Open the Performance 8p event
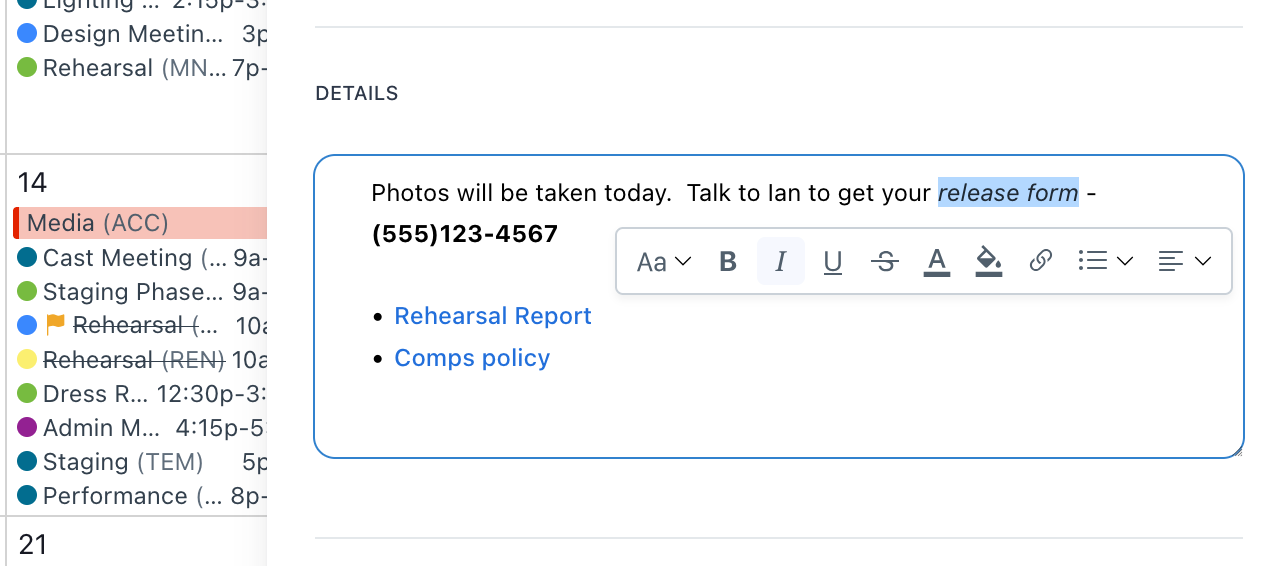This screenshot has height=566, width=1288. 140,496
